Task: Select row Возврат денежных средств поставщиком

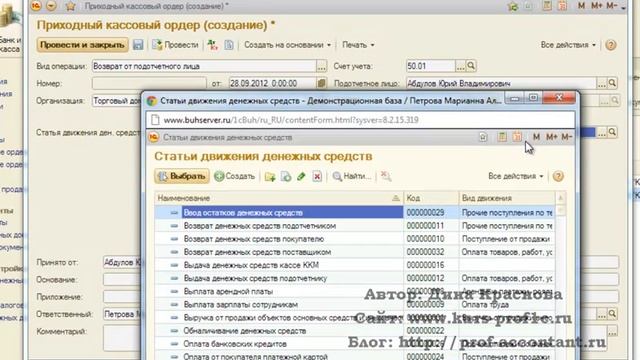Action: point(355,252)
